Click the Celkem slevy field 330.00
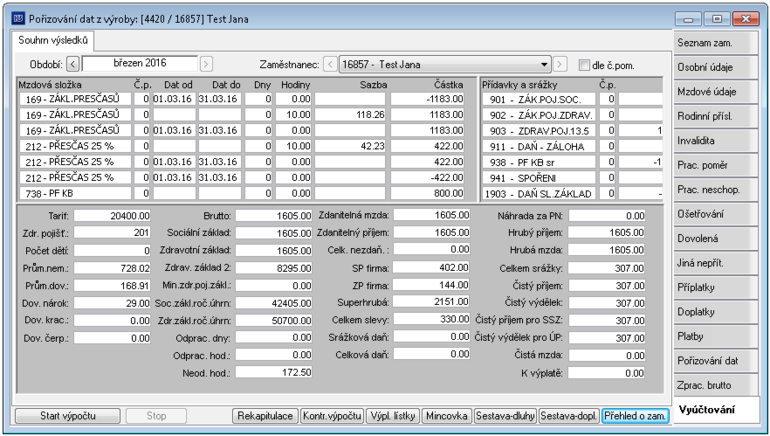The height and width of the screenshot is (436, 770). 432,319
